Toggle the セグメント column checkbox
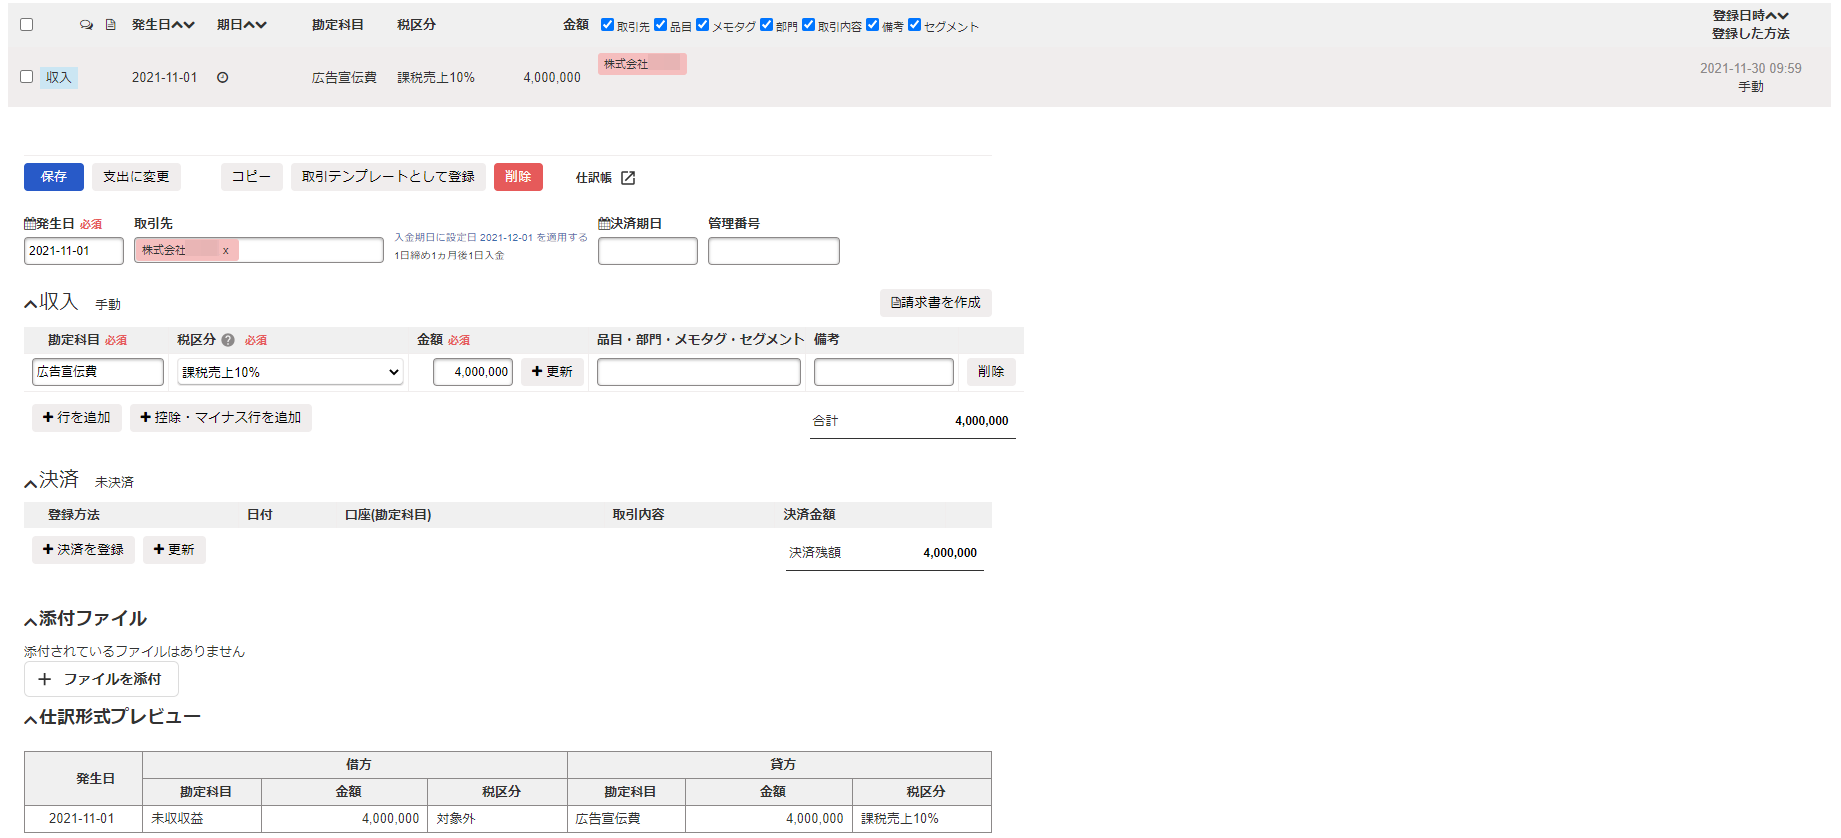The height and width of the screenshot is (838, 1841). click(x=914, y=25)
